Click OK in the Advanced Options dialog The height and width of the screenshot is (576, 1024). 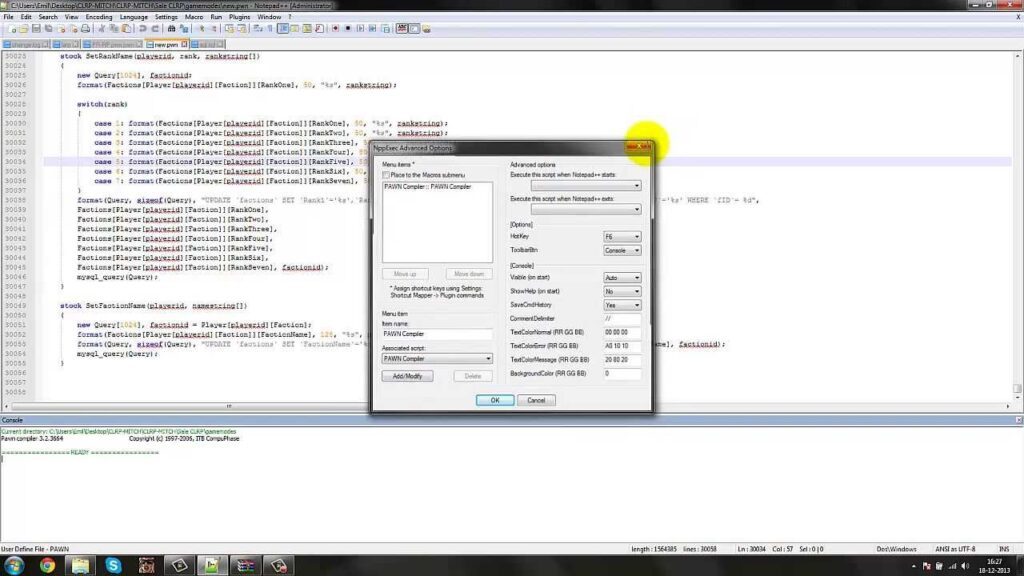point(494,400)
